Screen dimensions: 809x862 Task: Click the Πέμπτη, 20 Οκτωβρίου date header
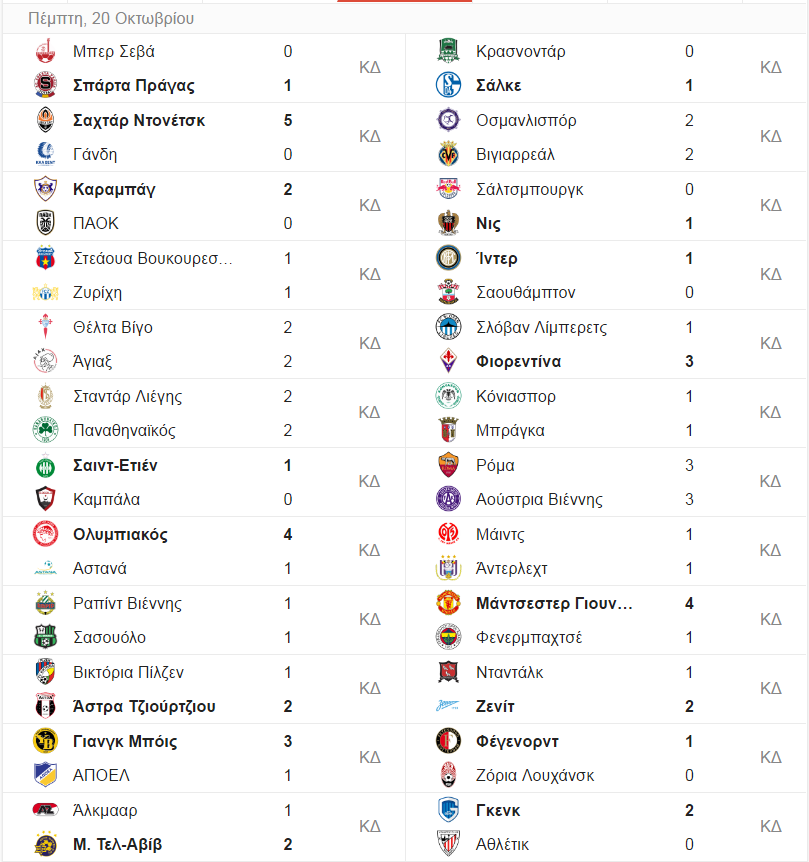[x=111, y=19]
